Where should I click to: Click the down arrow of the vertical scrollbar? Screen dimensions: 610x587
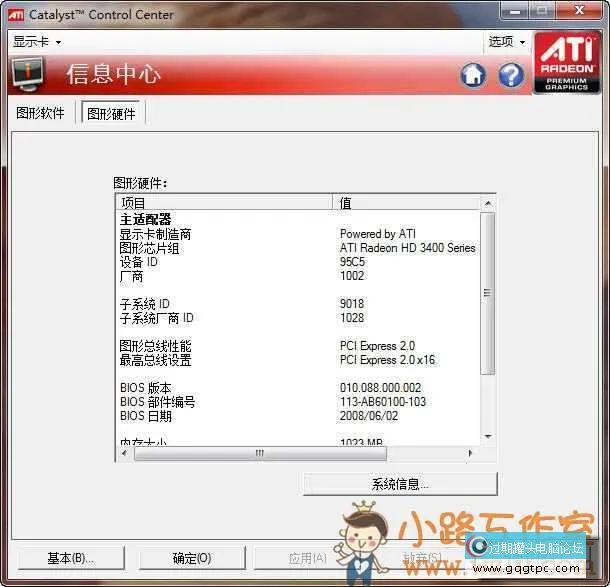coord(487,436)
